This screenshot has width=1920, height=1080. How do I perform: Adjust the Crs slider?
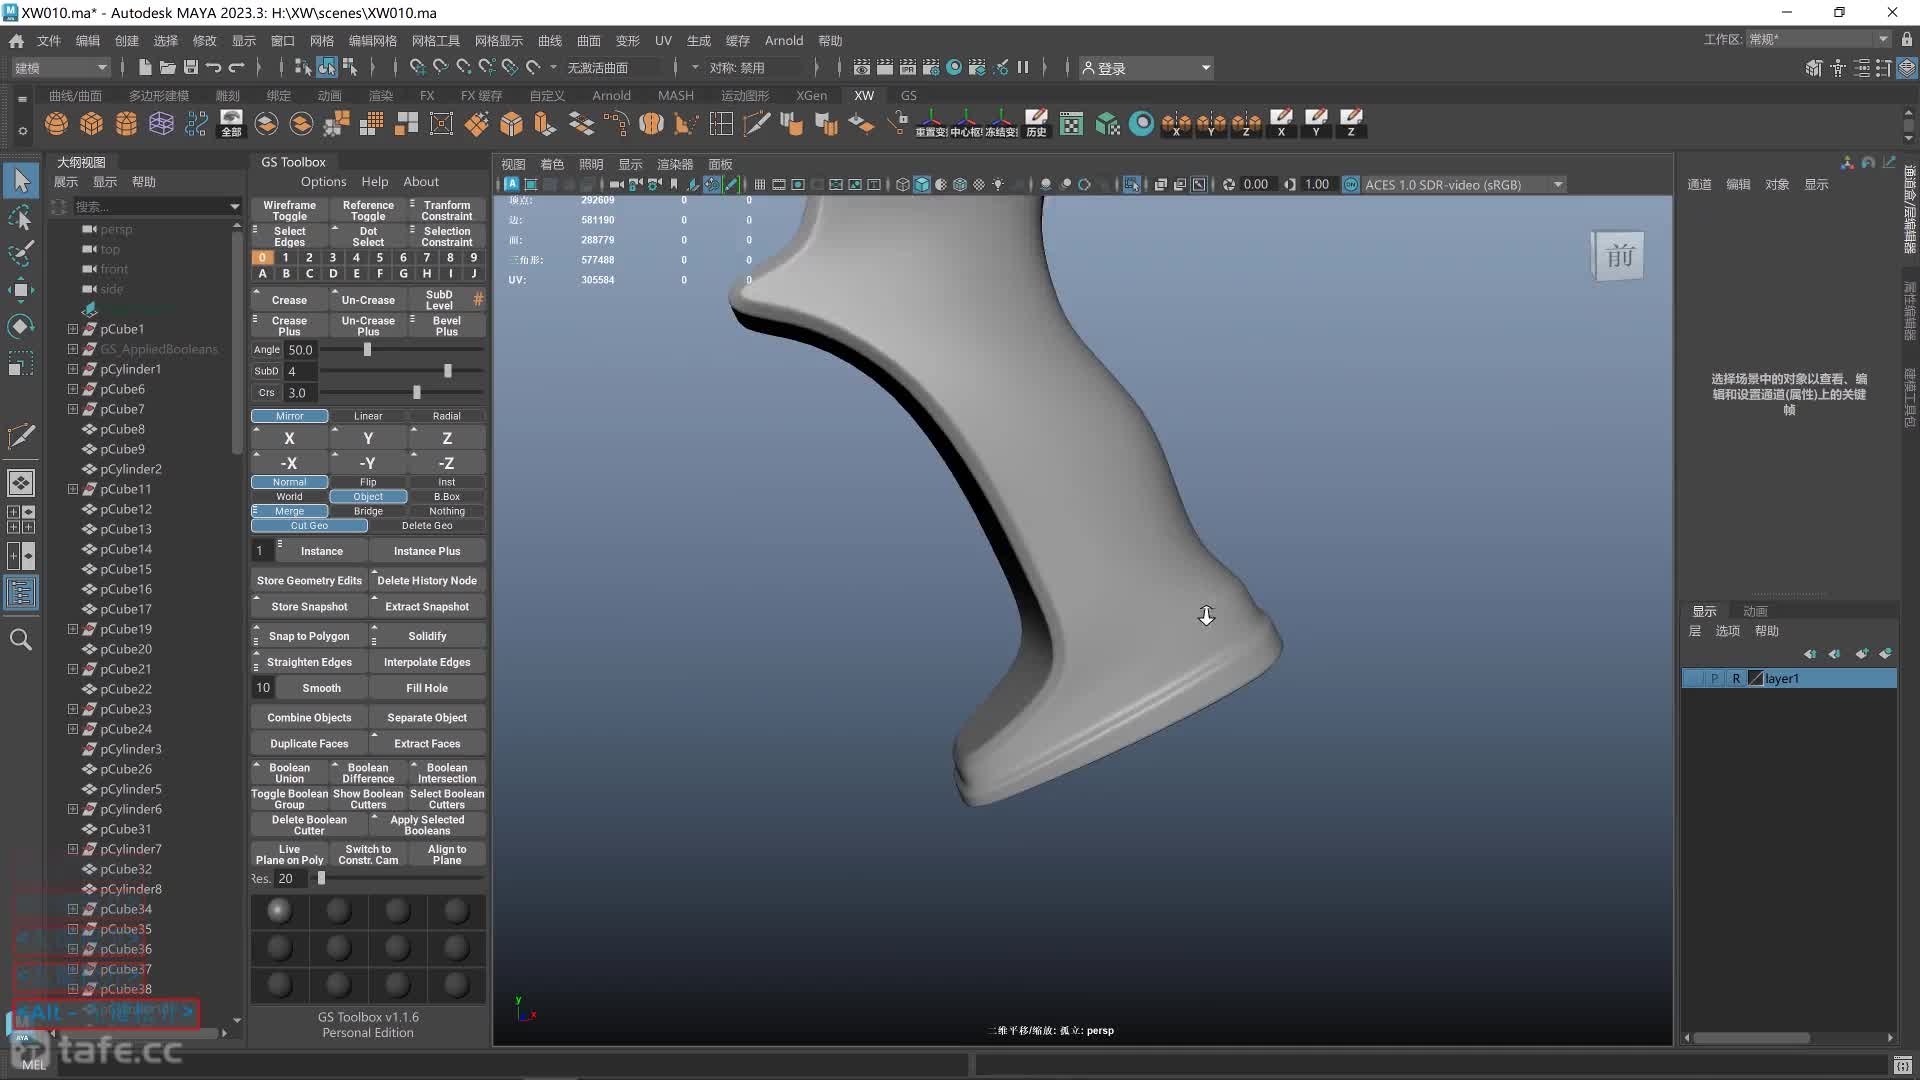(x=417, y=393)
